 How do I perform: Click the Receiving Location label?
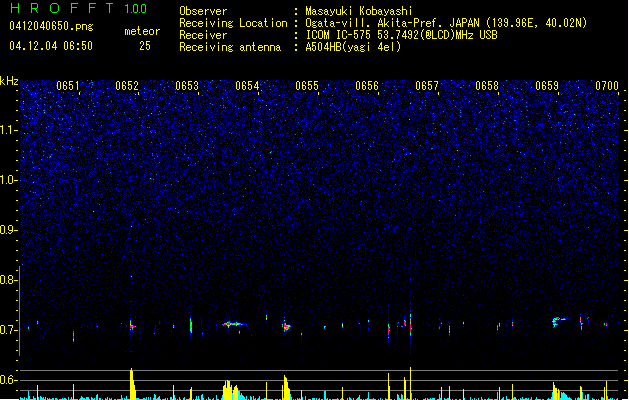pyautogui.click(x=233, y=23)
